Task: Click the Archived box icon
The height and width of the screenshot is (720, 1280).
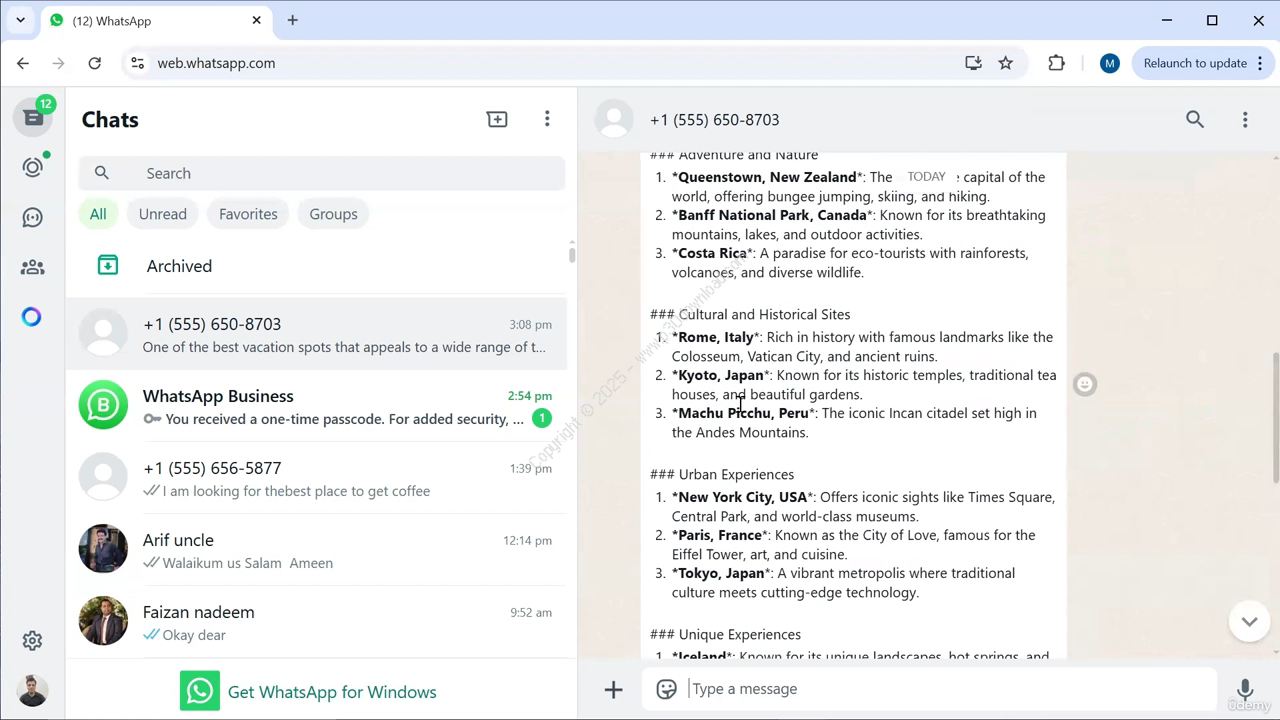Action: point(108,265)
